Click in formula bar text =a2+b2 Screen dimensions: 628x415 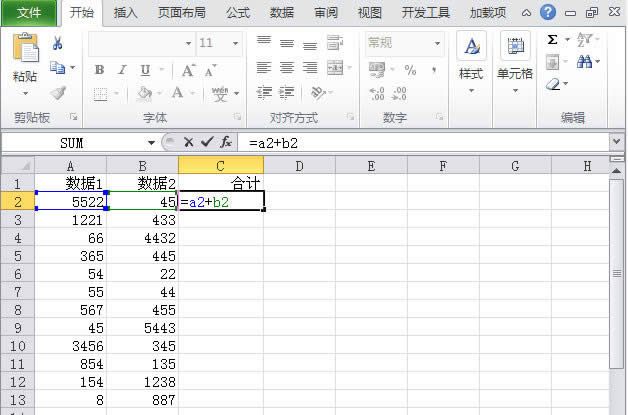pos(273,143)
